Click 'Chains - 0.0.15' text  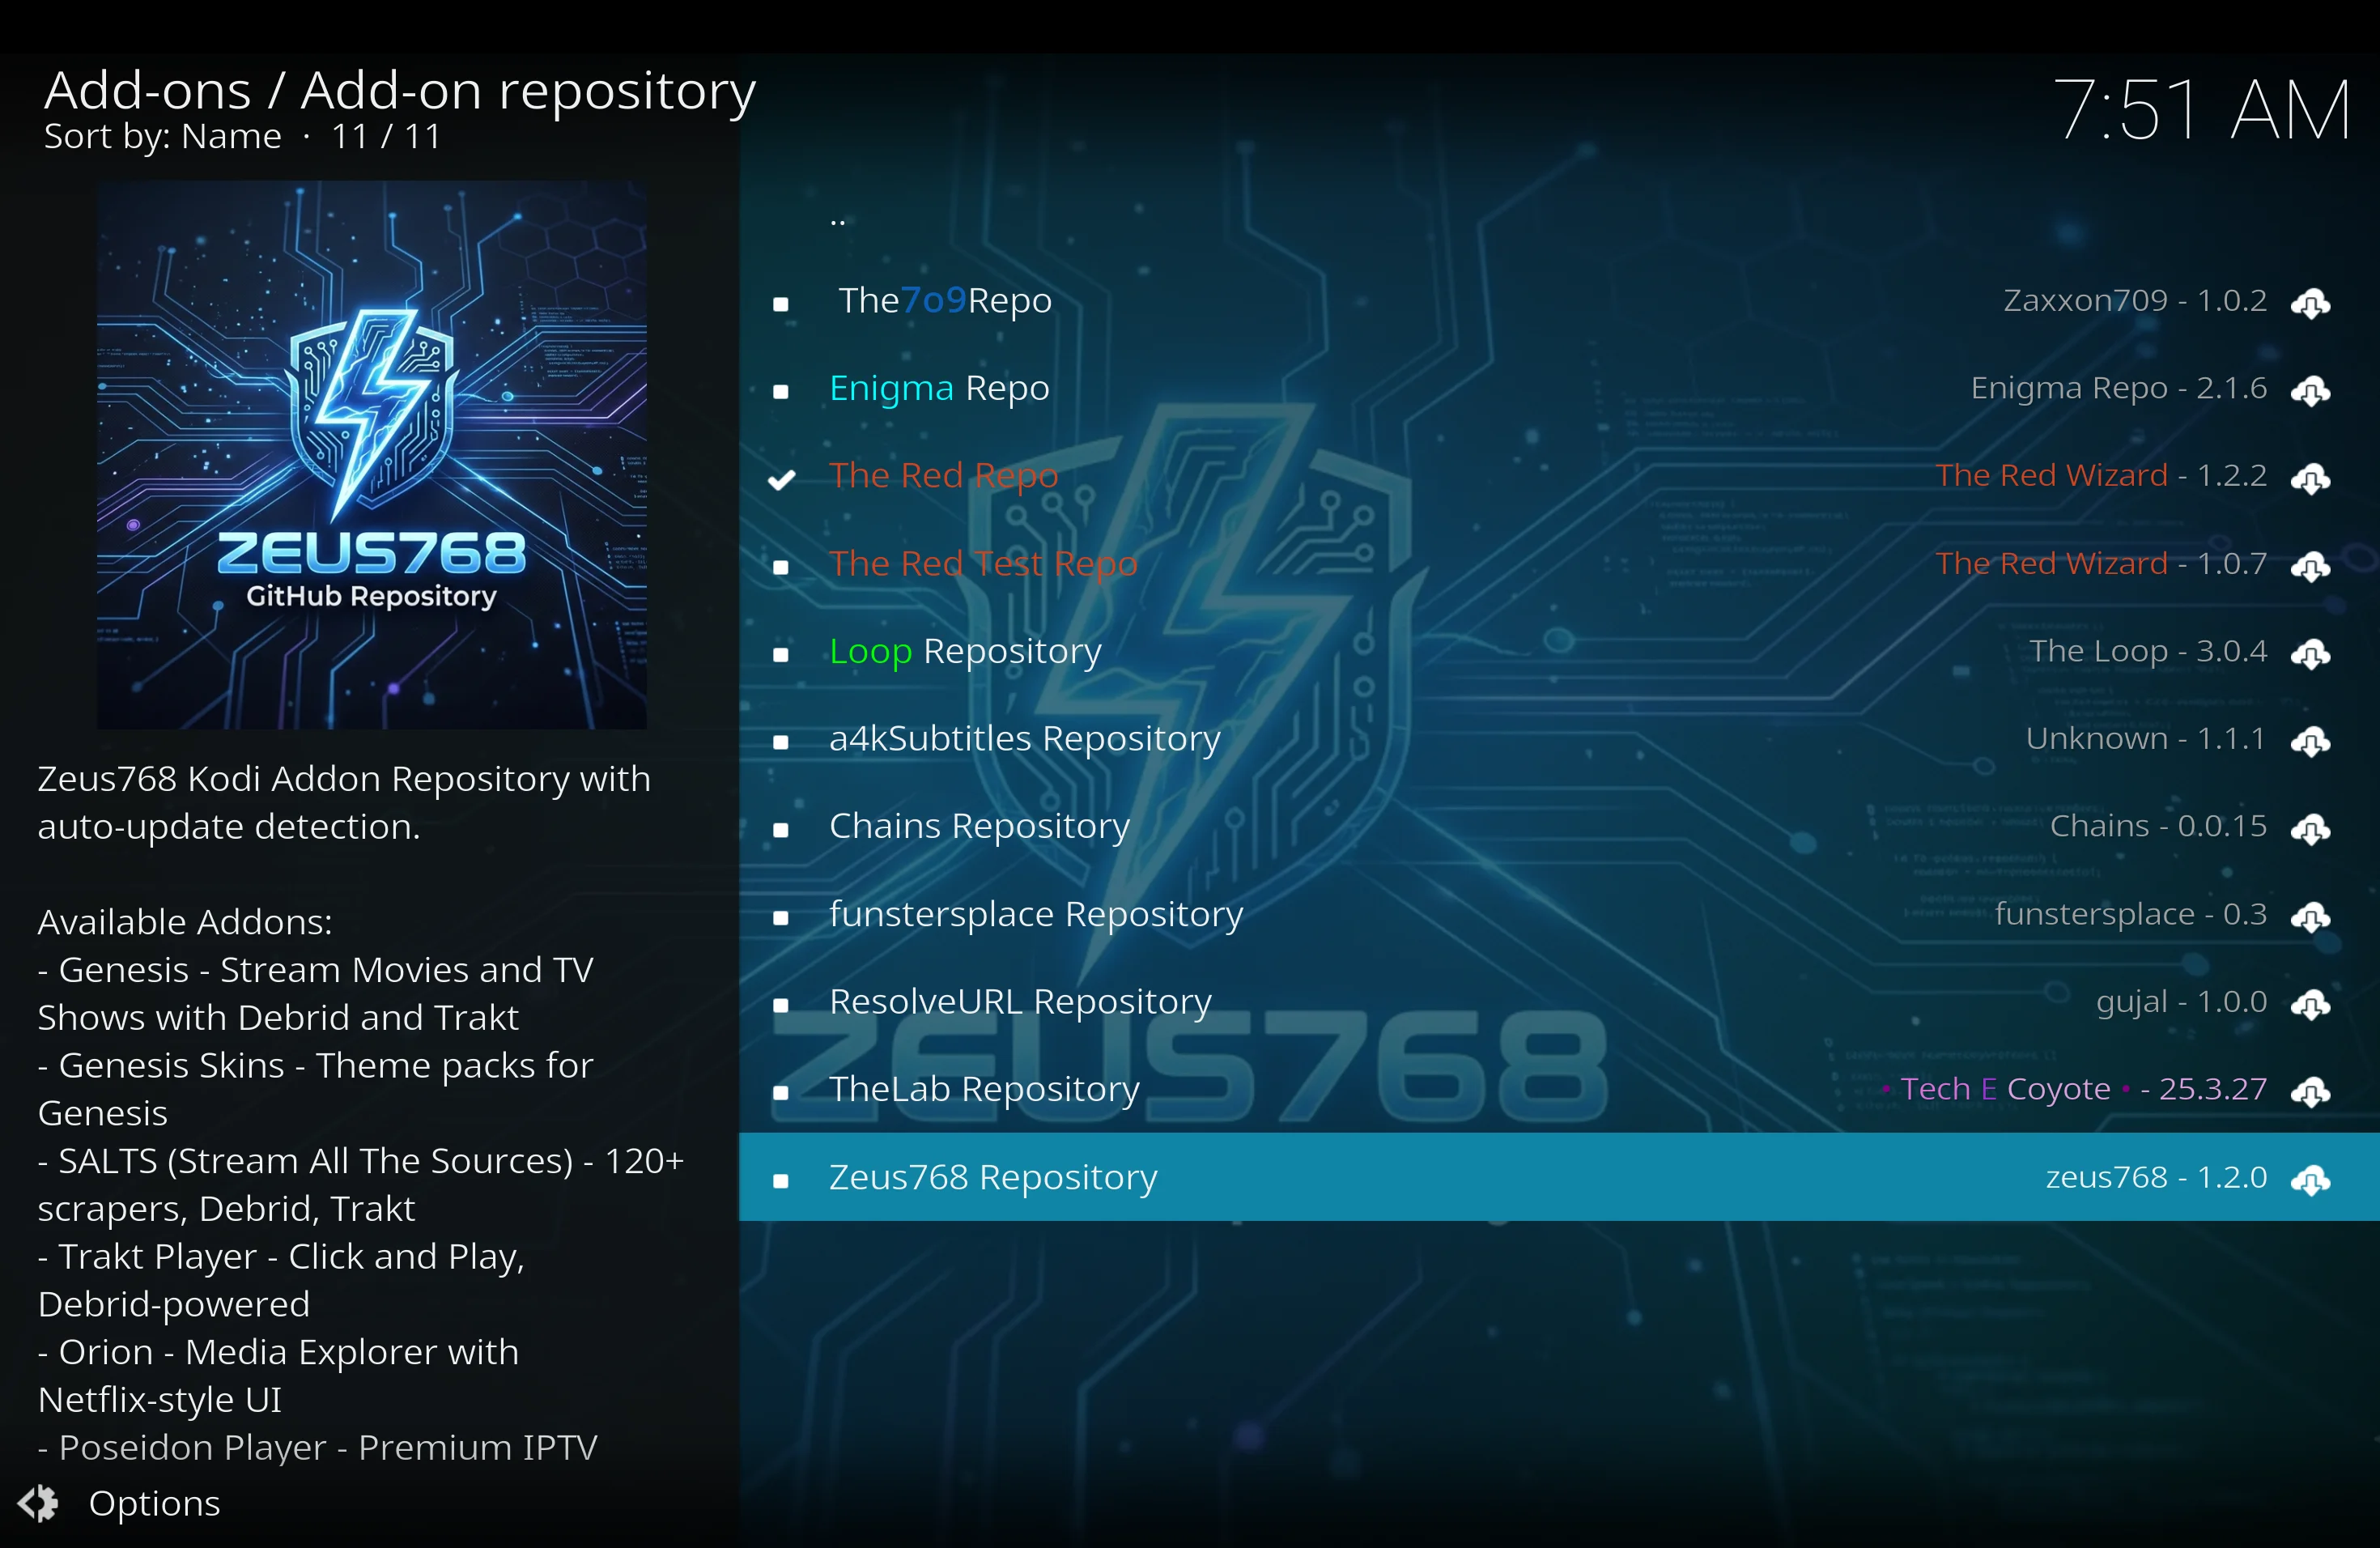click(2158, 826)
